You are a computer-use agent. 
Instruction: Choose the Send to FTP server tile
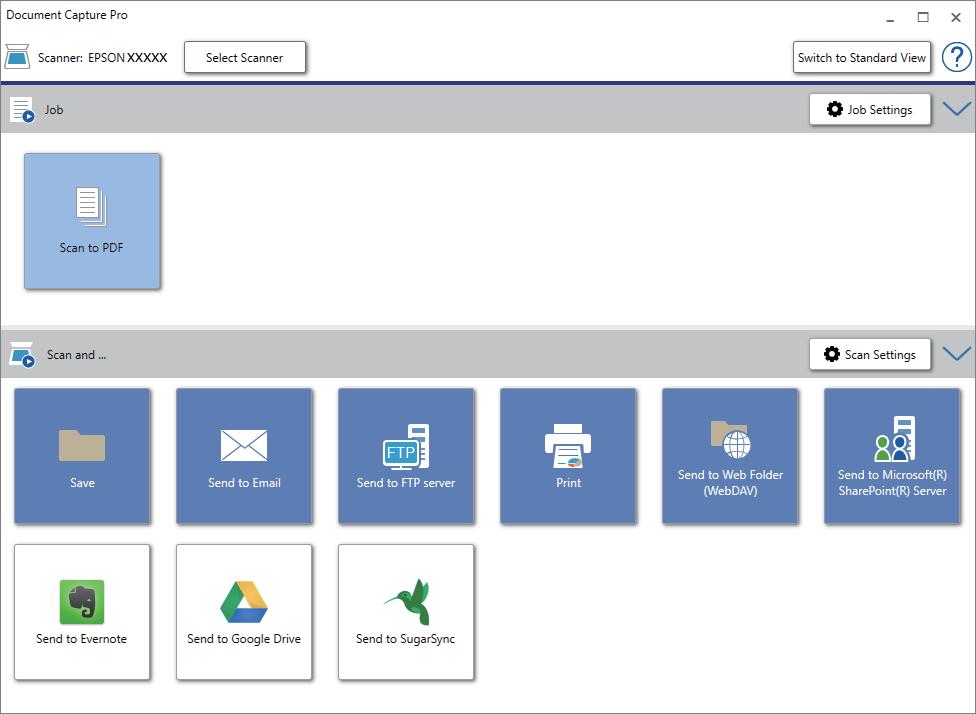406,456
